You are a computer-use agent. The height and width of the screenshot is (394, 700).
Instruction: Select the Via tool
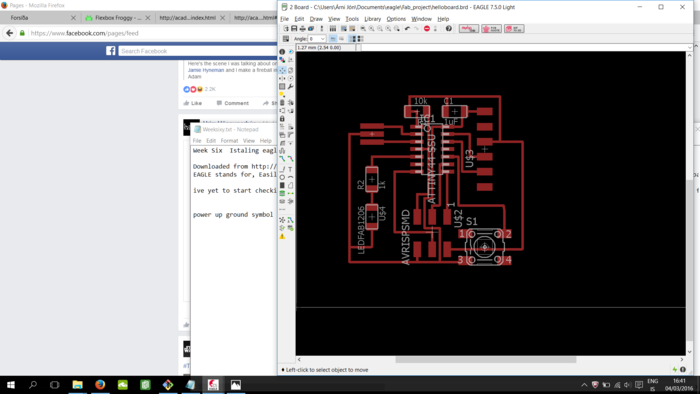coord(282,193)
